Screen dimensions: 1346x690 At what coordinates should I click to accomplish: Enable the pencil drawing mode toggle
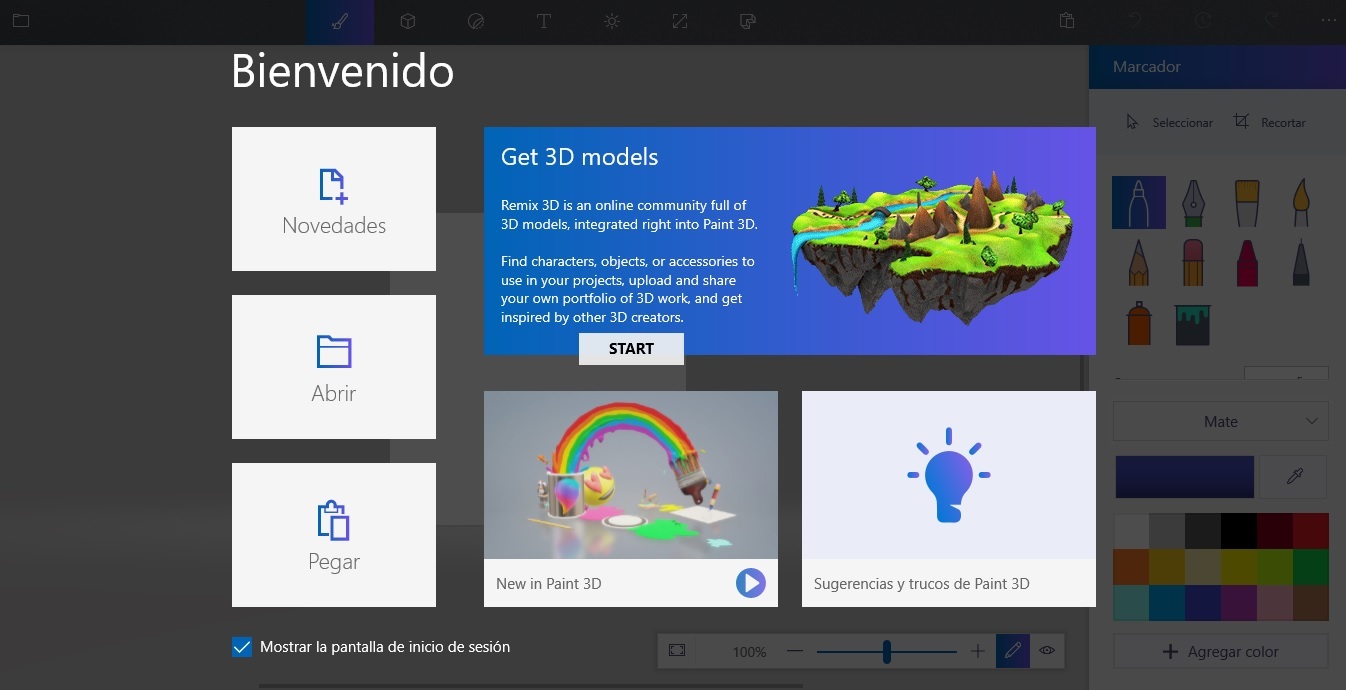[x=1012, y=650]
